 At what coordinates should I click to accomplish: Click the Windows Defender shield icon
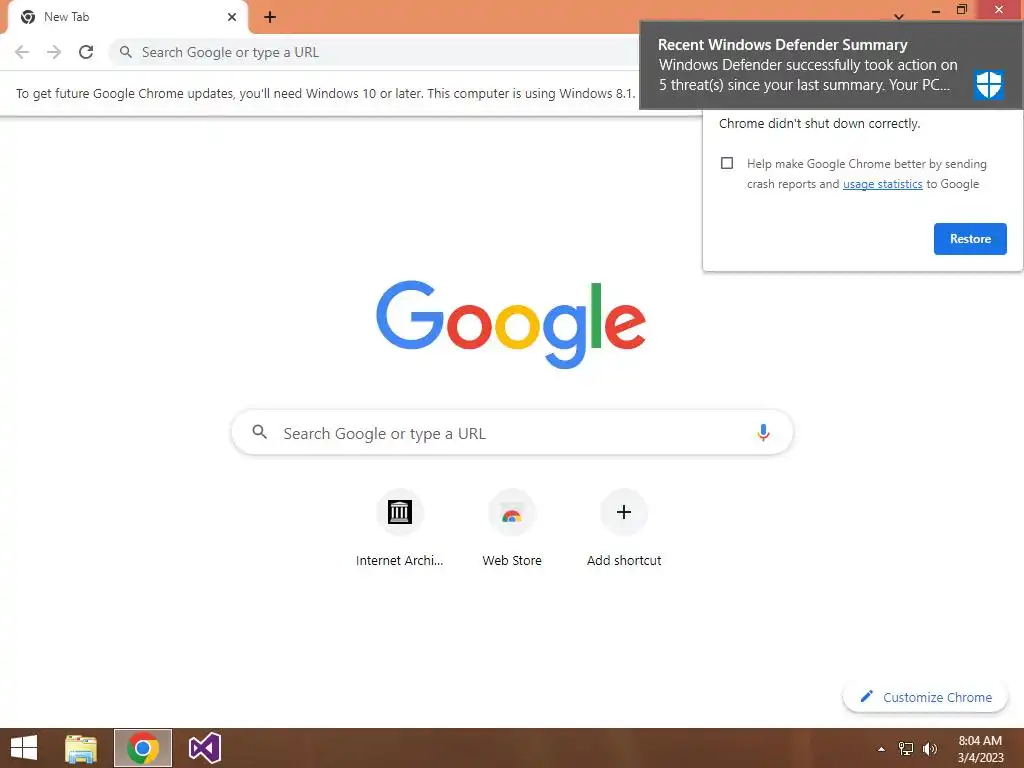(x=989, y=84)
